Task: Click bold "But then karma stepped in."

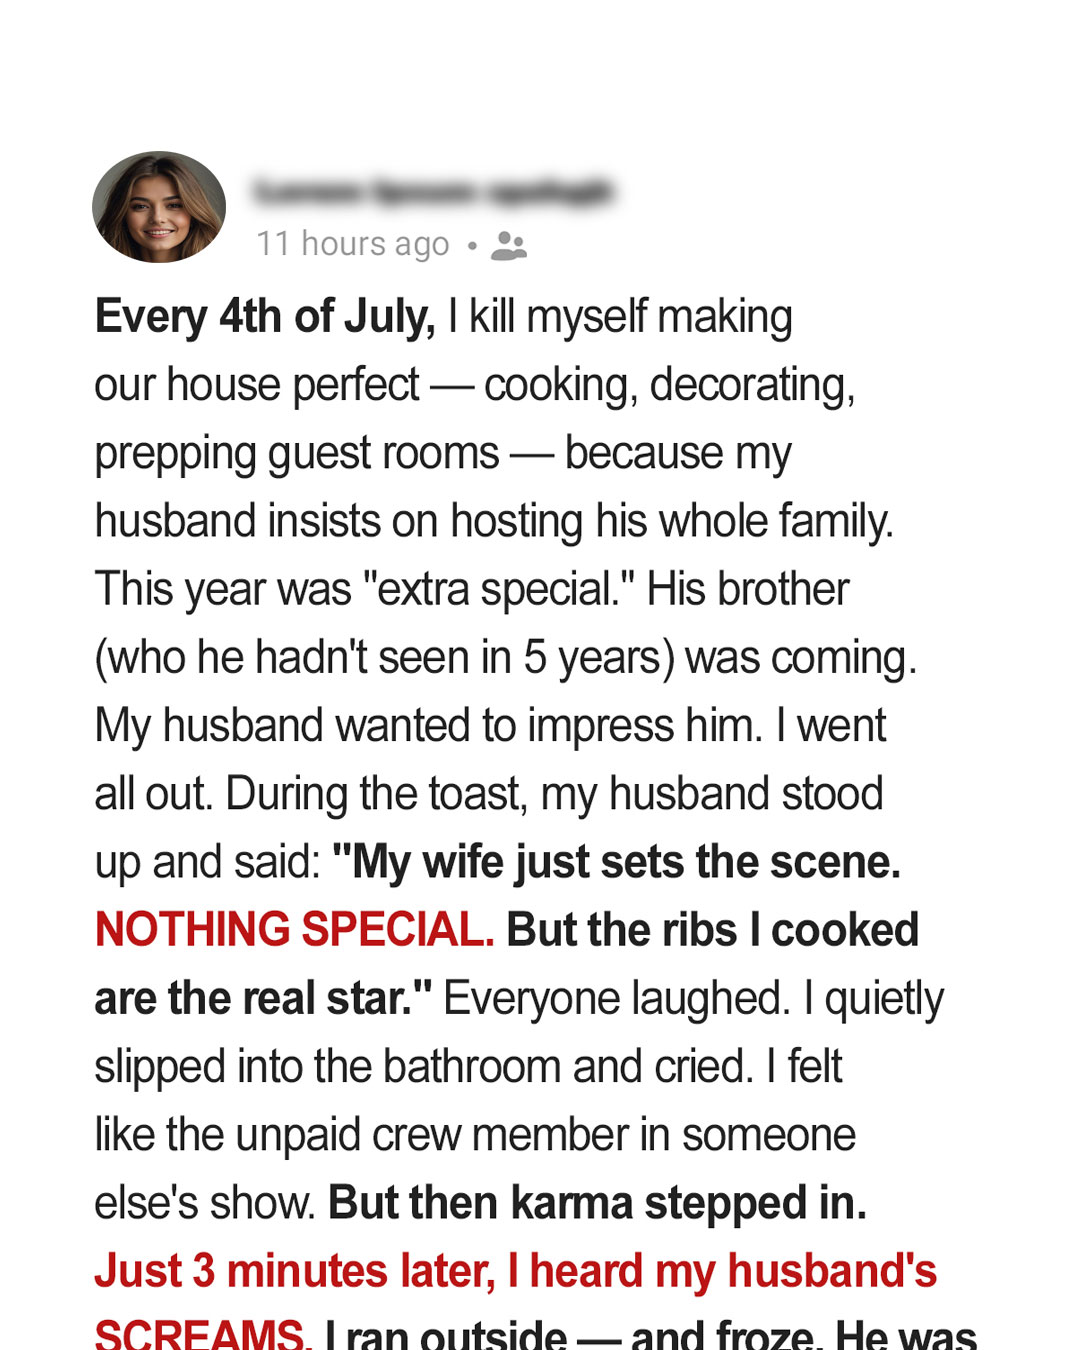Action: (597, 1203)
